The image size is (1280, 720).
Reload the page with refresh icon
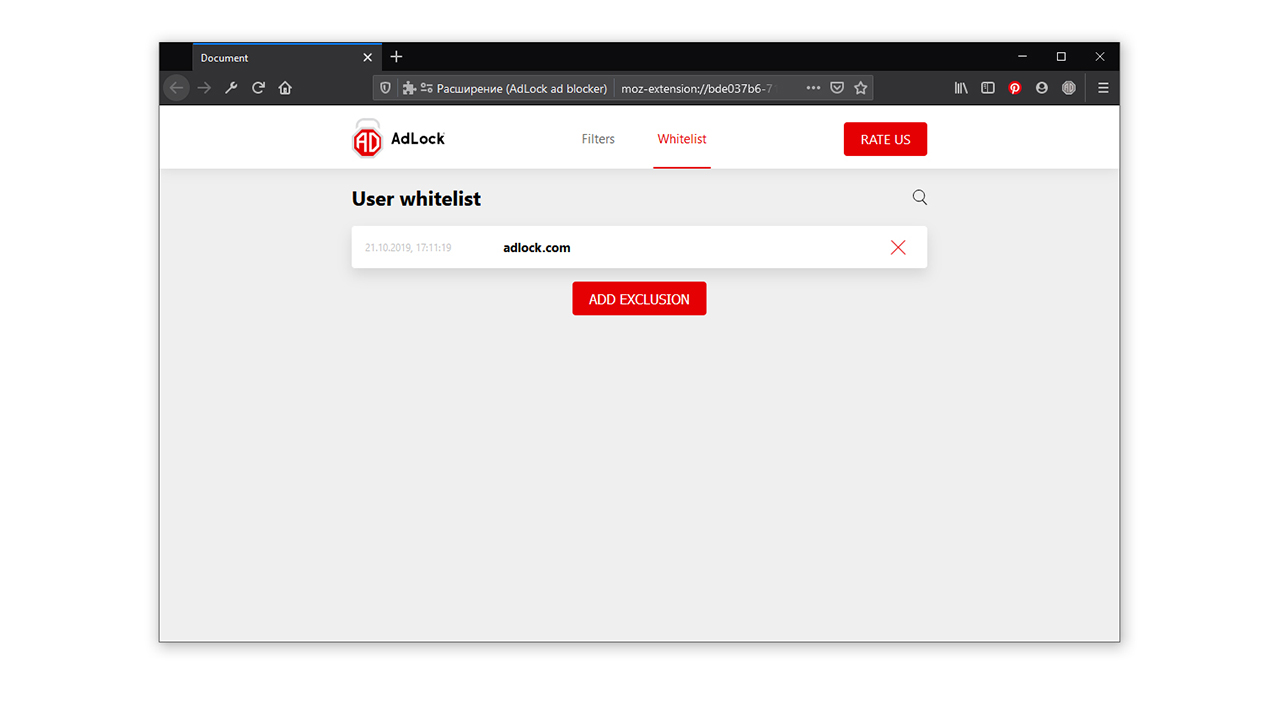coord(258,88)
